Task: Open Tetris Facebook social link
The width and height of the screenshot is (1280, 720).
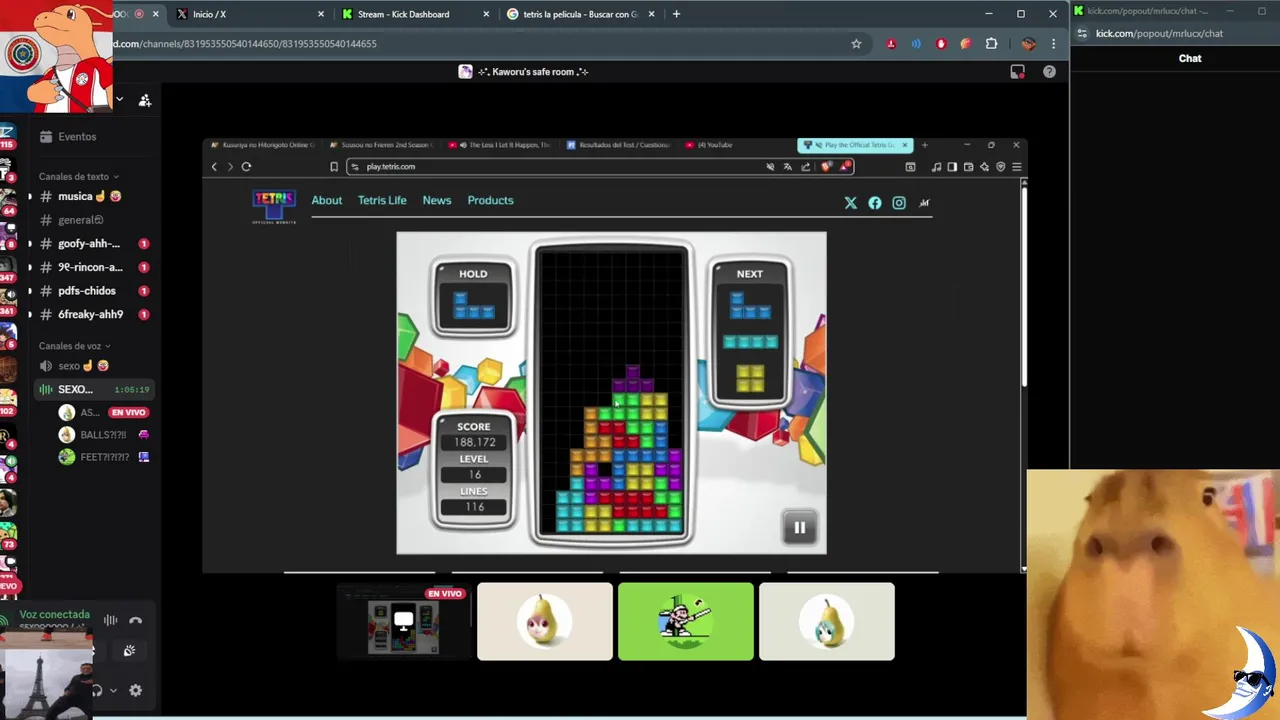Action: (x=875, y=203)
